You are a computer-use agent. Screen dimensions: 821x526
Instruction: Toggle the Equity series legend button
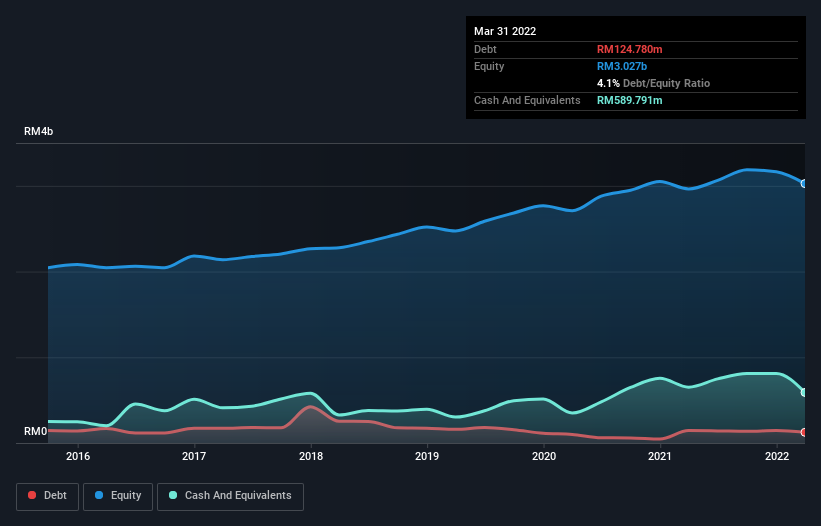[x=118, y=496]
